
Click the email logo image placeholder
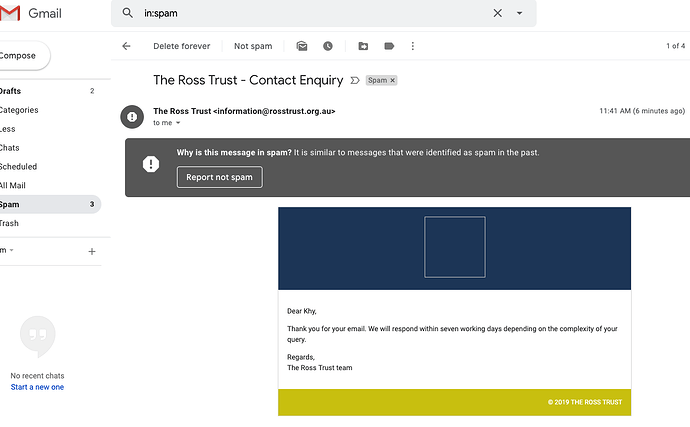[x=455, y=247]
